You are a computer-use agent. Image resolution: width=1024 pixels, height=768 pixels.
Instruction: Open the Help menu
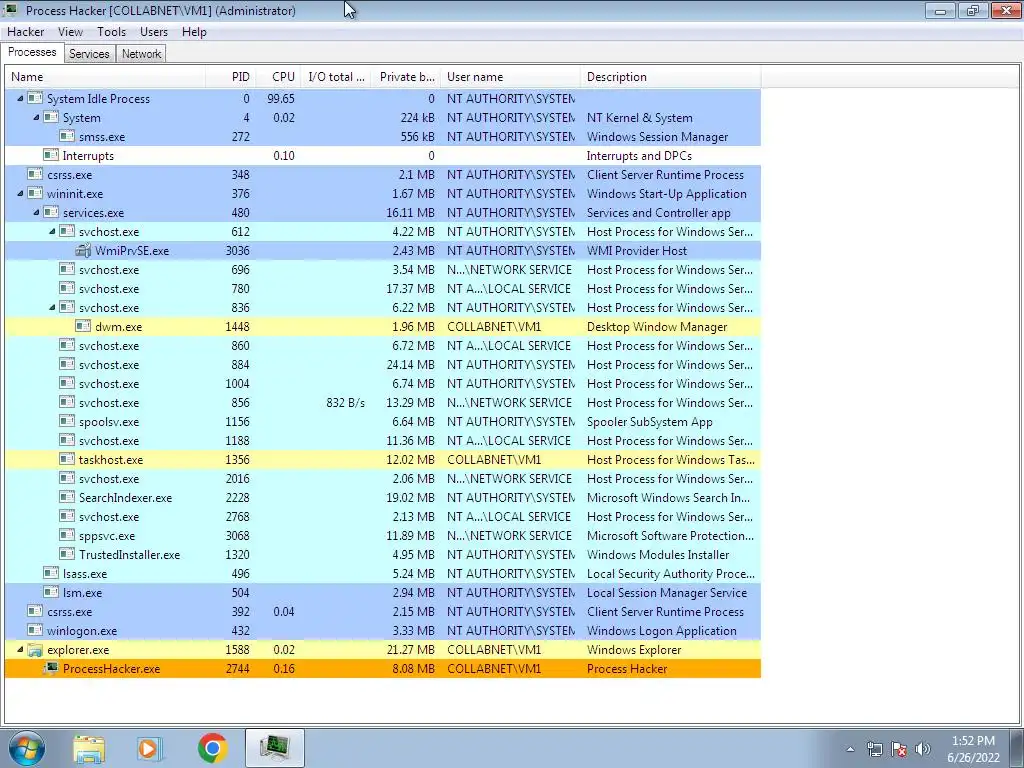point(194,32)
